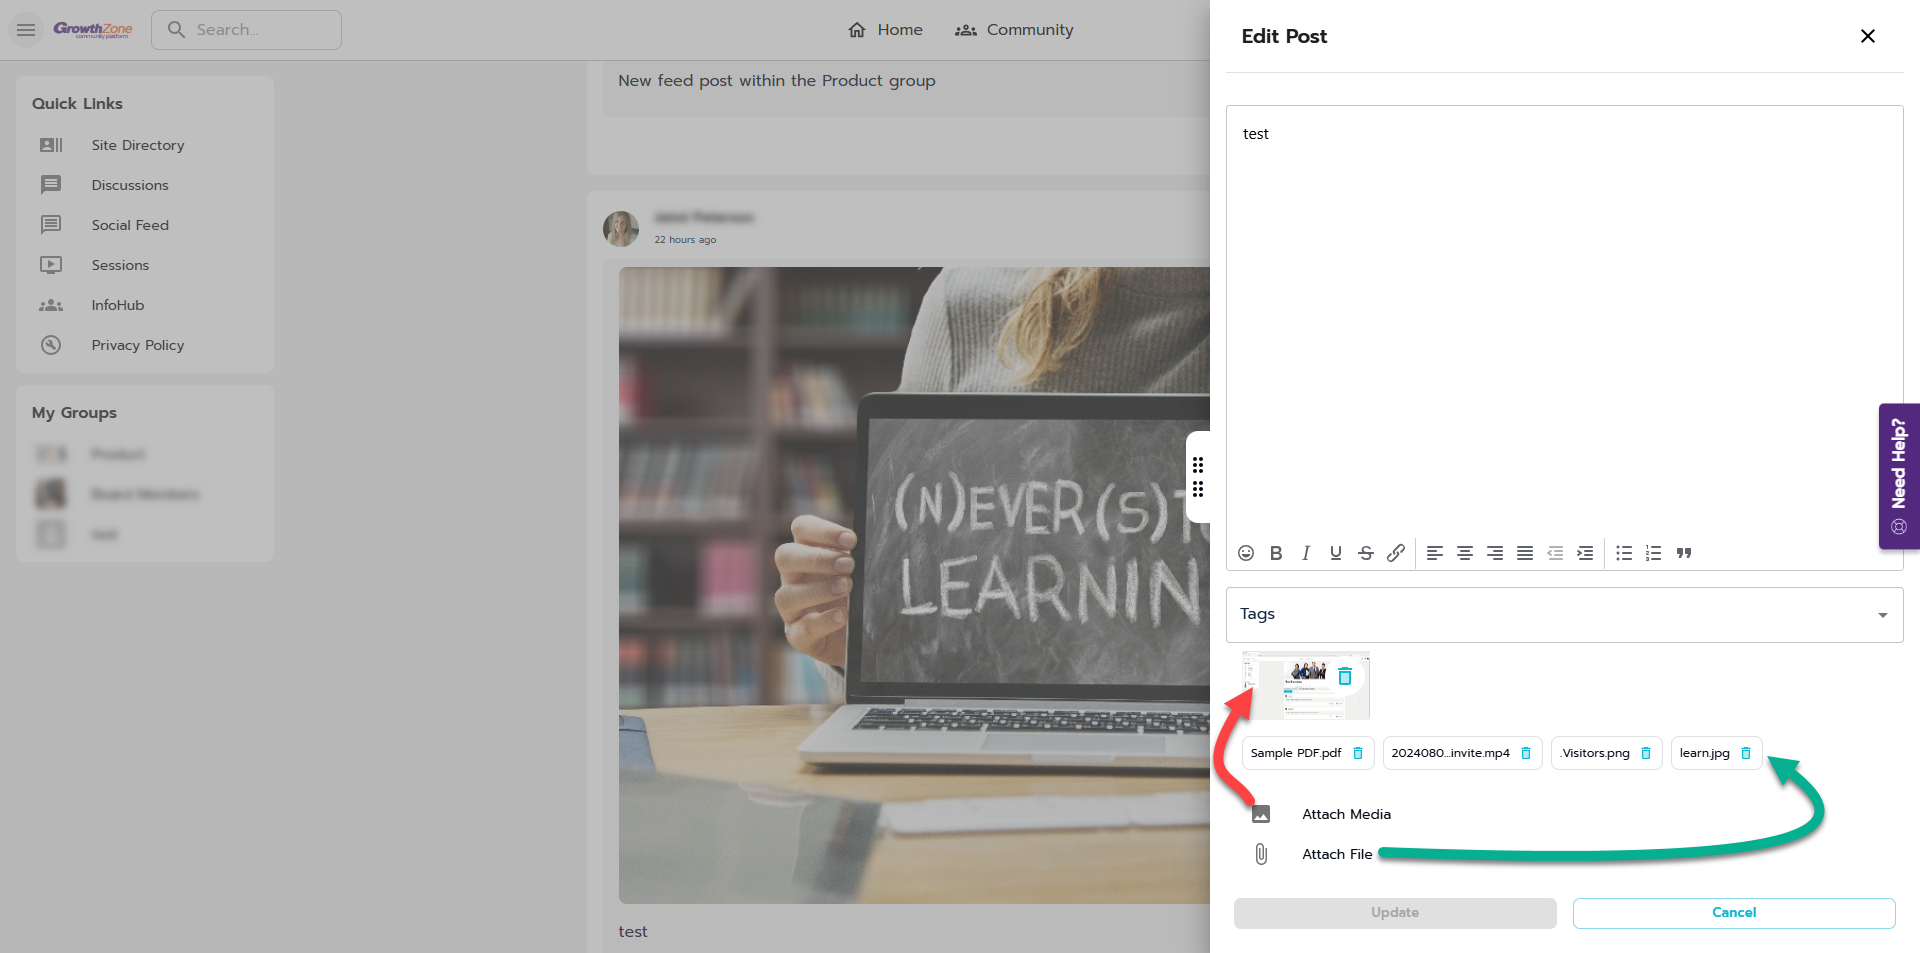Image resolution: width=1920 pixels, height=953 pixels.
Task: Click the learn.jpg file name
Action: point(1704,753)
